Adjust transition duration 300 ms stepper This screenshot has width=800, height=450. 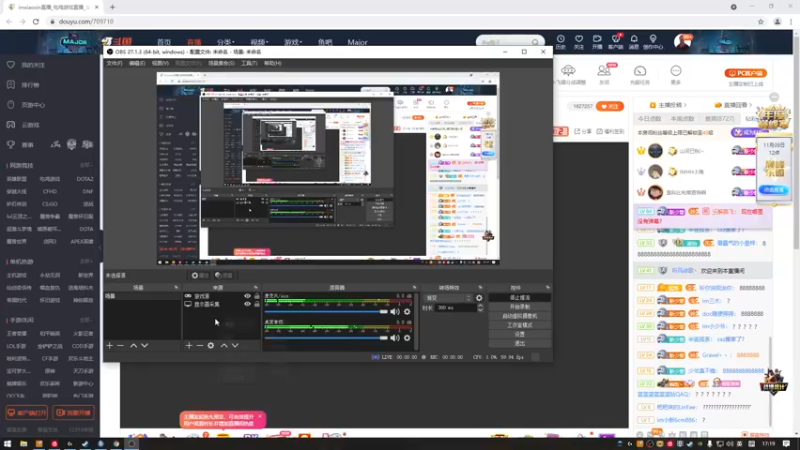480,308
